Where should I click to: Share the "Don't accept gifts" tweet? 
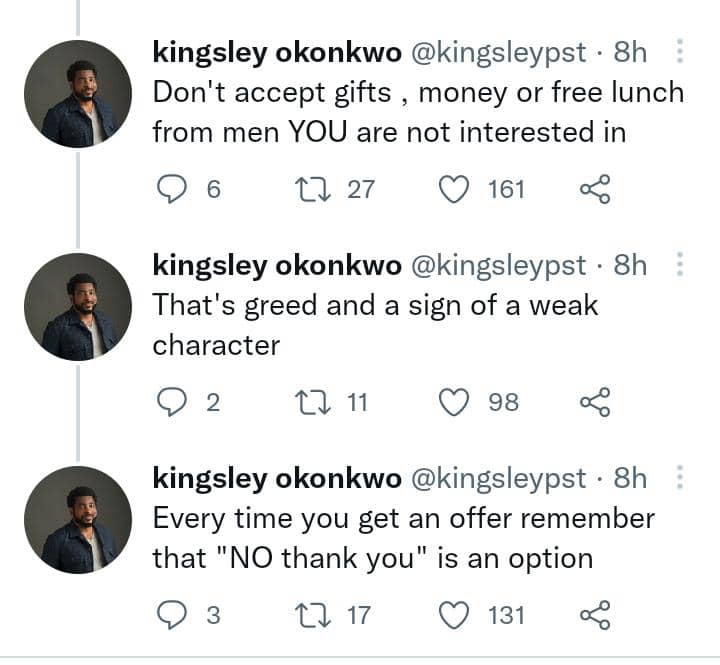point(595,188)
